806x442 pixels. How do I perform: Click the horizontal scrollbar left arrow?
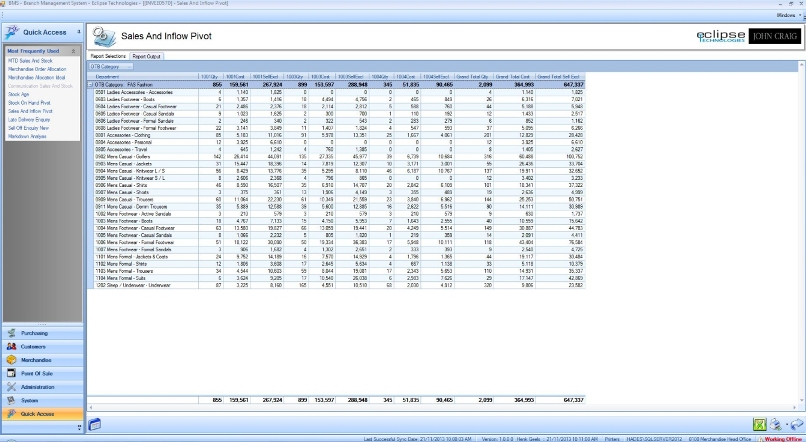91,407
